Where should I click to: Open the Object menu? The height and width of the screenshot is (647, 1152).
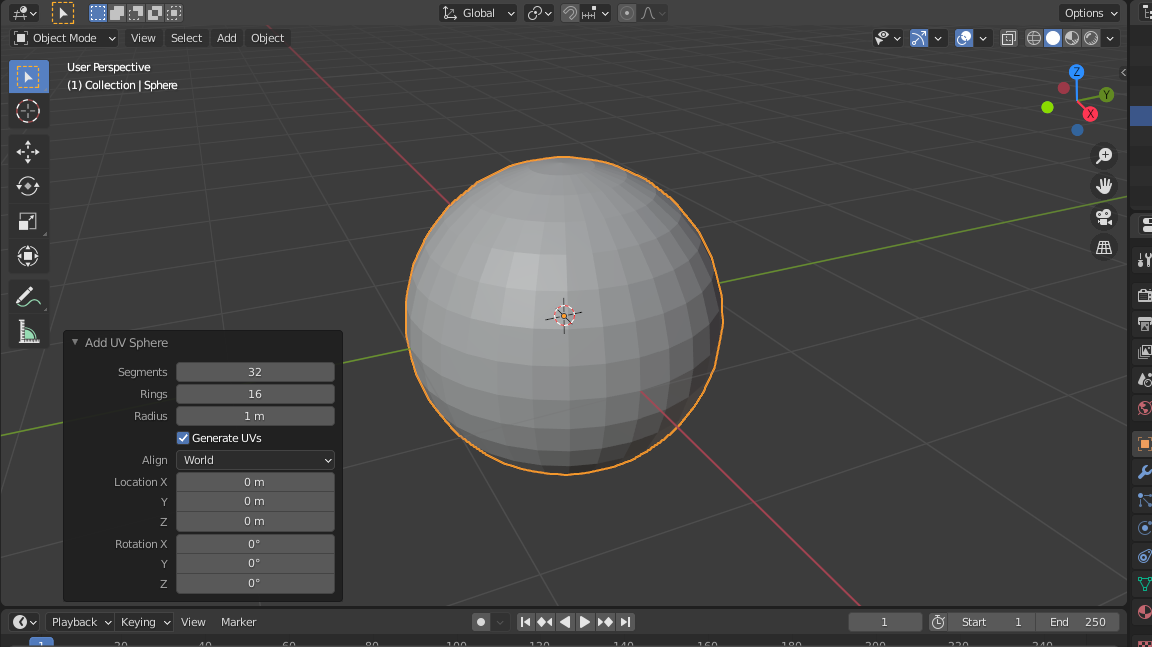click(267, 38)
